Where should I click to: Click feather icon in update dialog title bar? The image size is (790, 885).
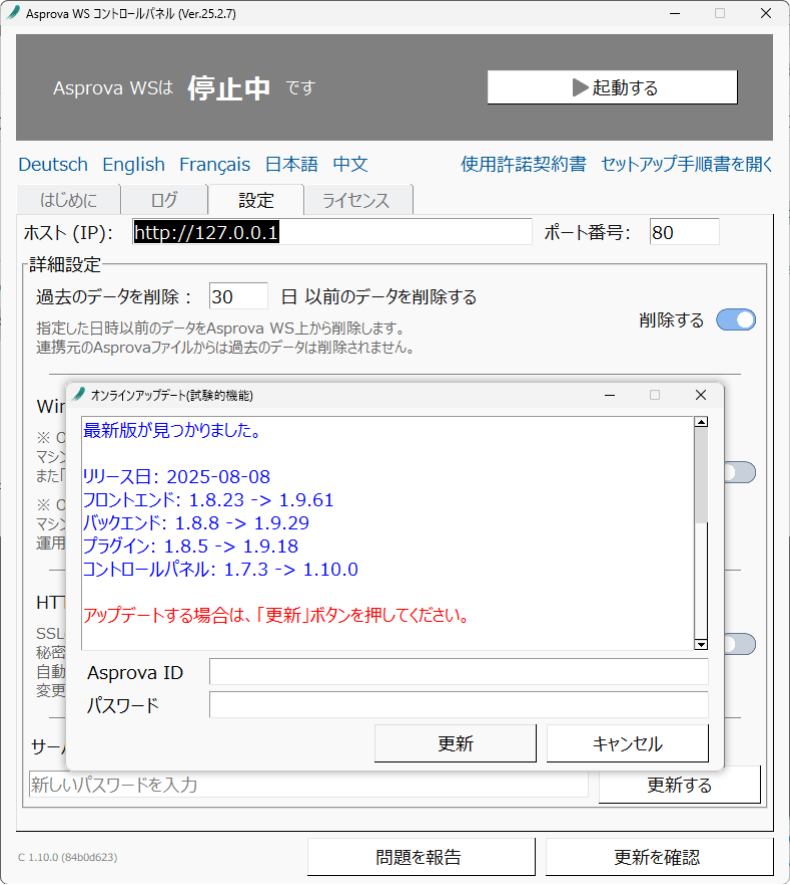click(79, 395)
